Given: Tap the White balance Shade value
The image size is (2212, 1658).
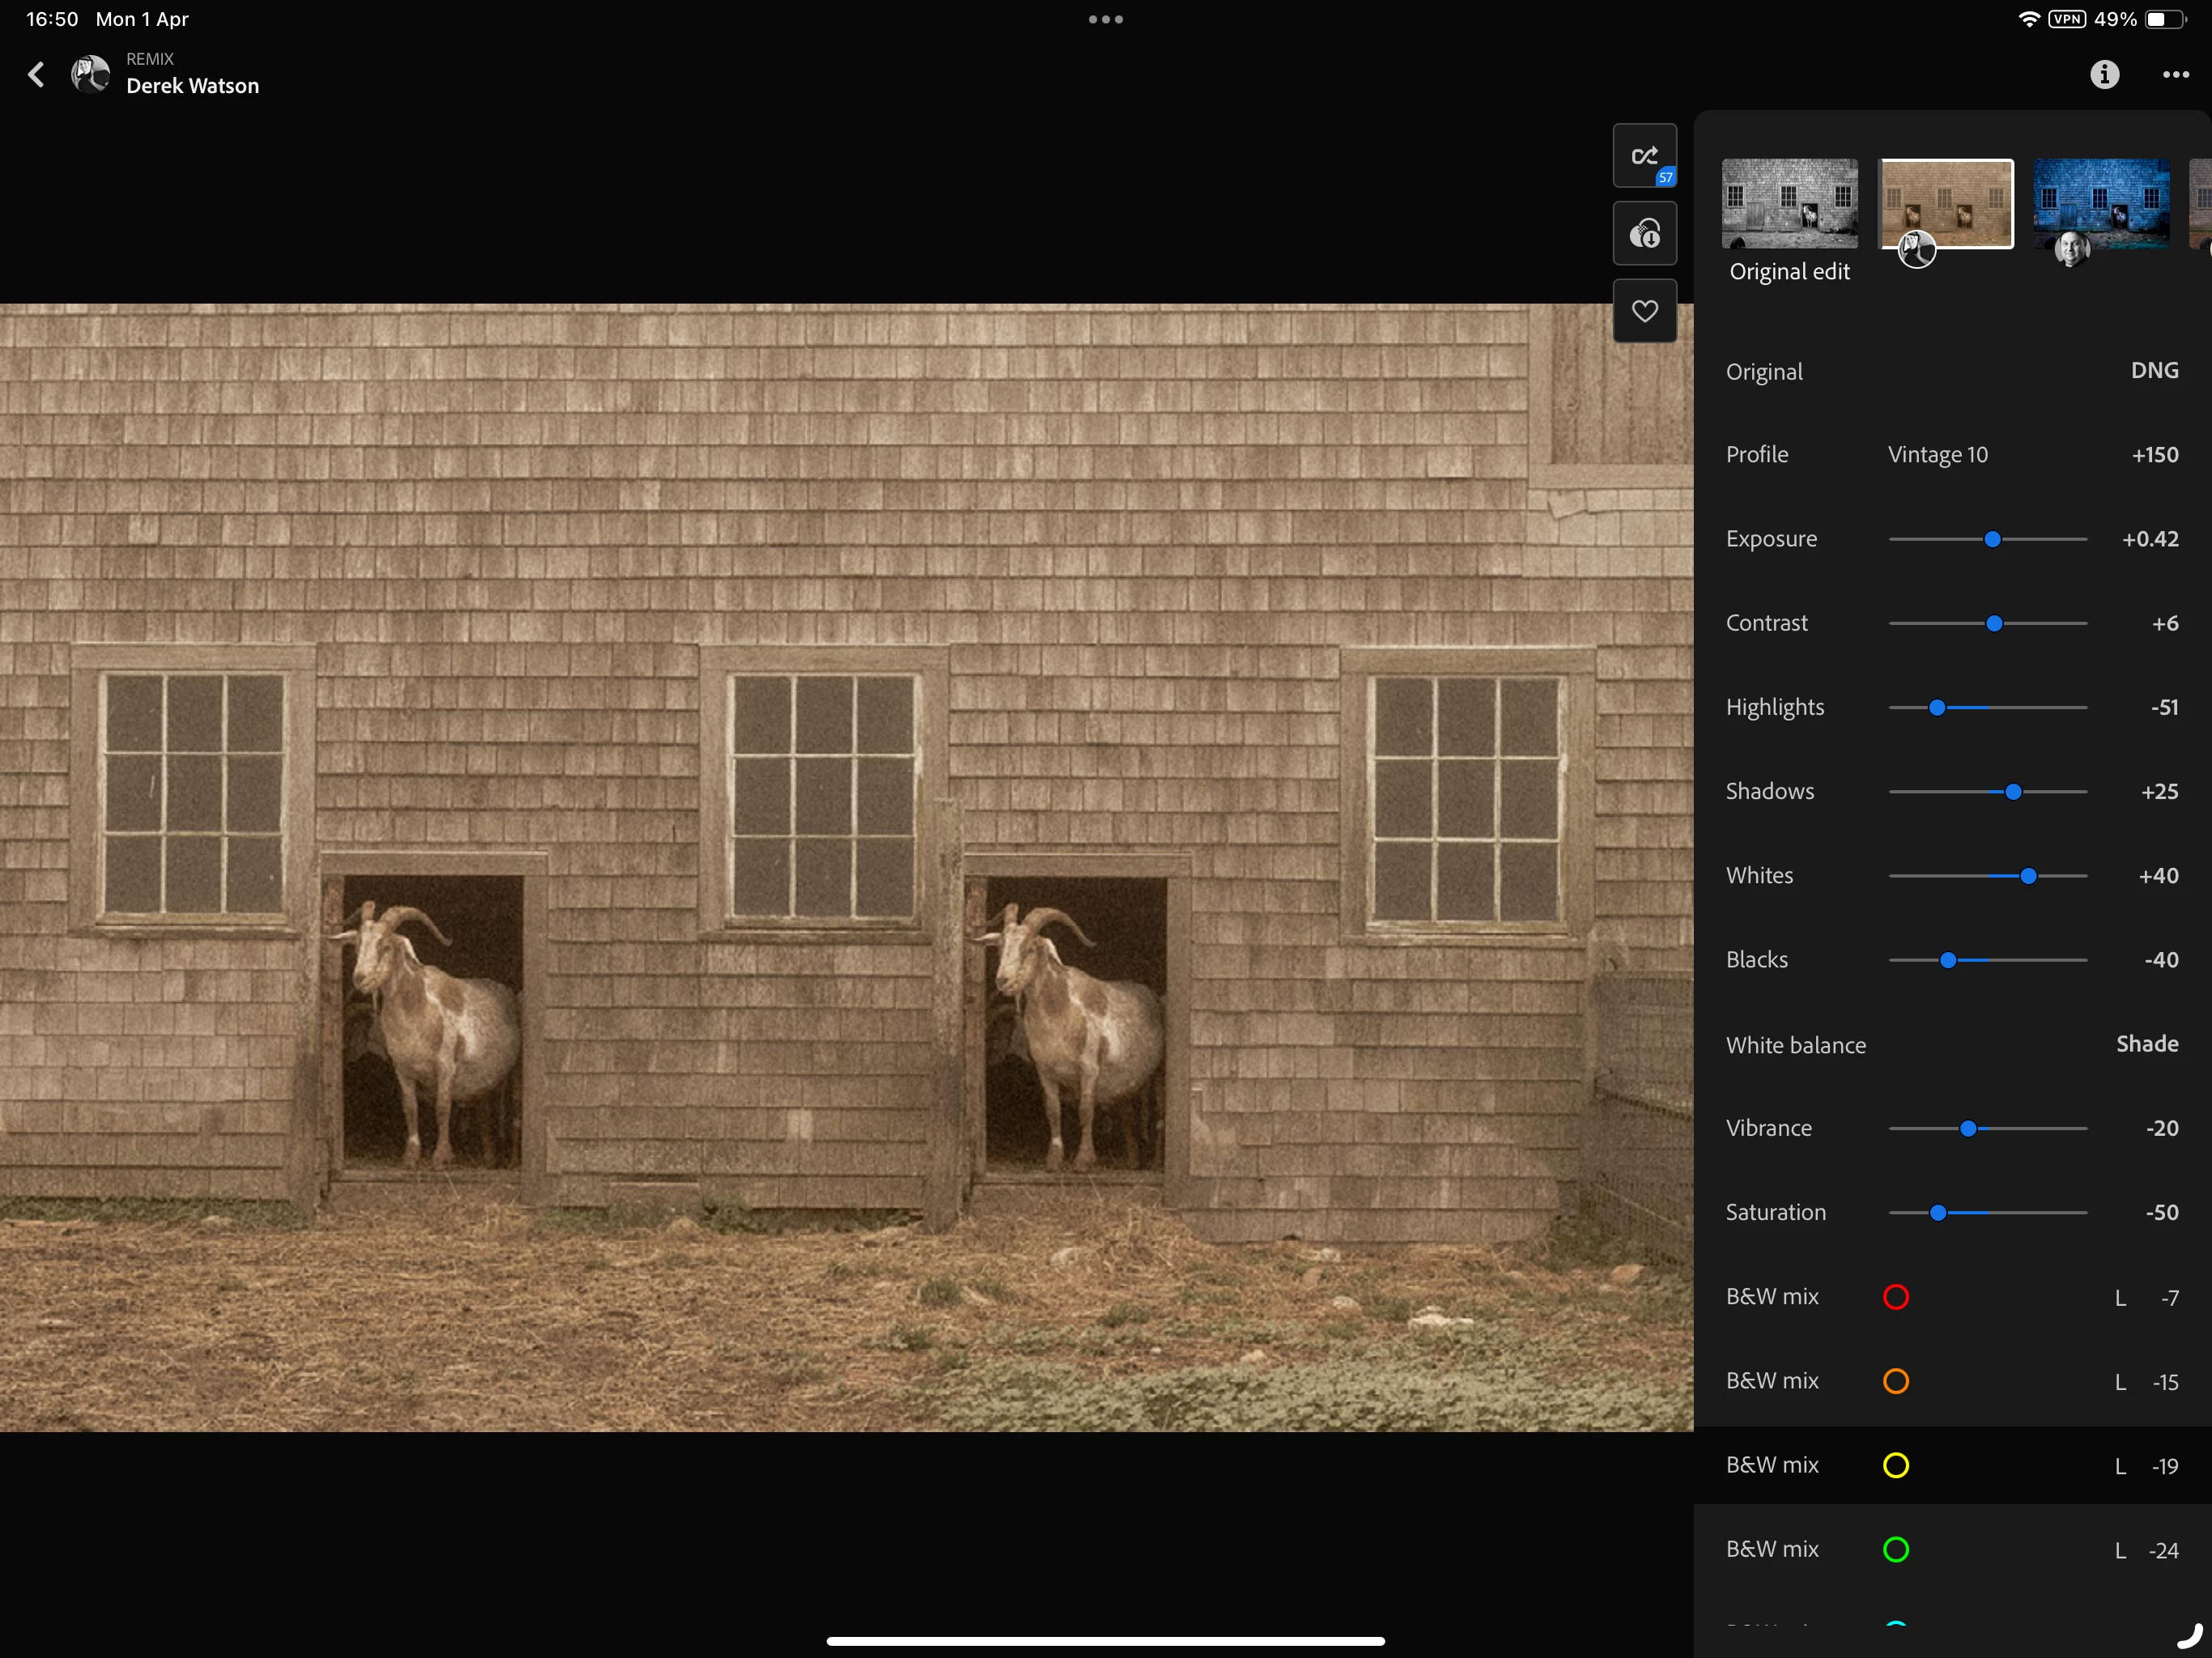Looking at the screenshot, I should 2146,1044.
